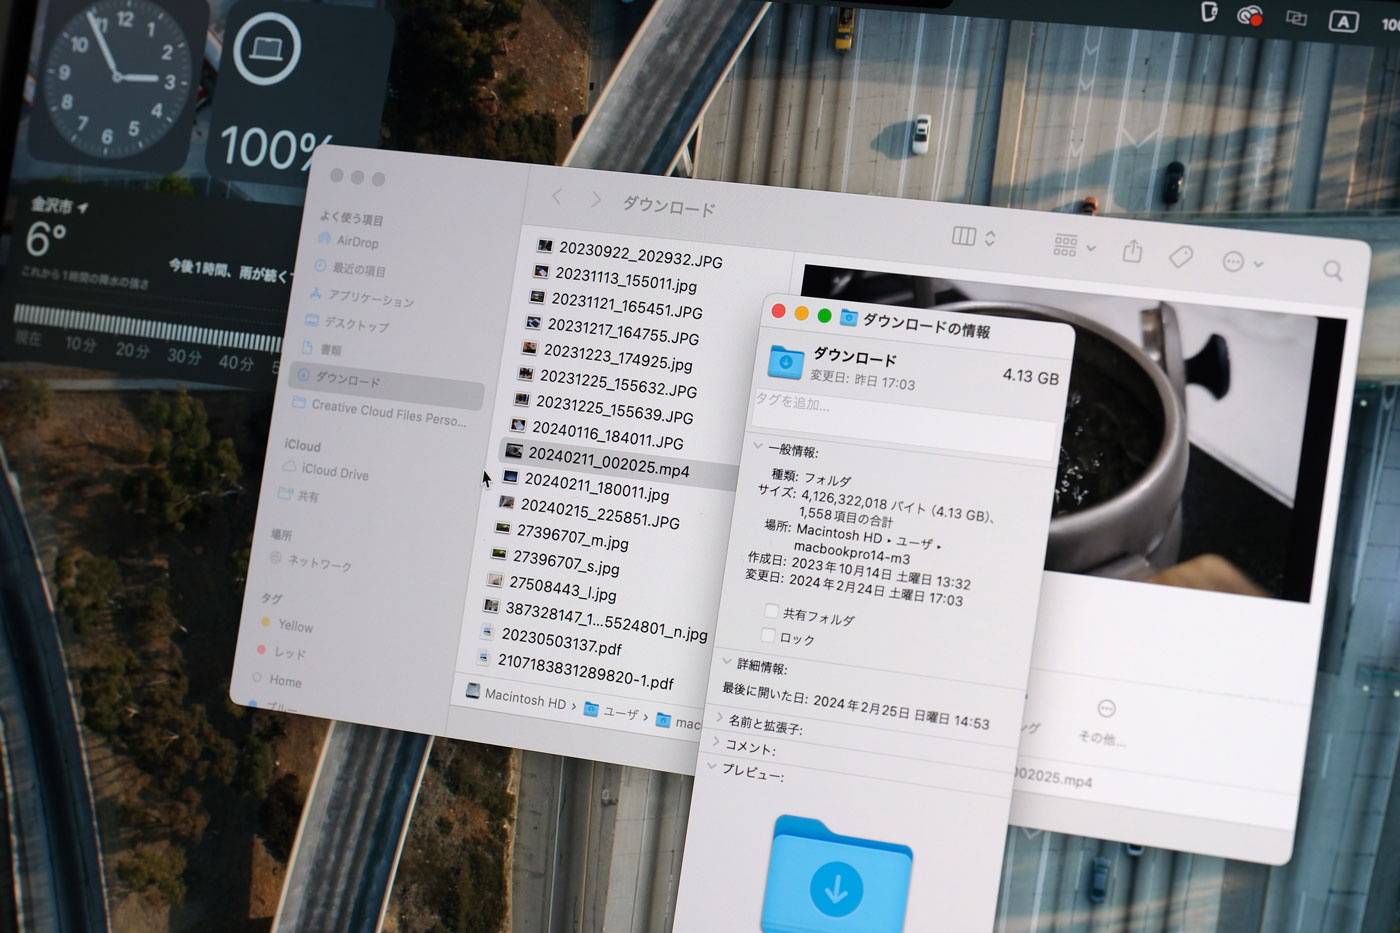Select file 20240211_180011.jpg
Viewport: 1400px width, 933px height.
pyautogui.click(x=586, y=486)
